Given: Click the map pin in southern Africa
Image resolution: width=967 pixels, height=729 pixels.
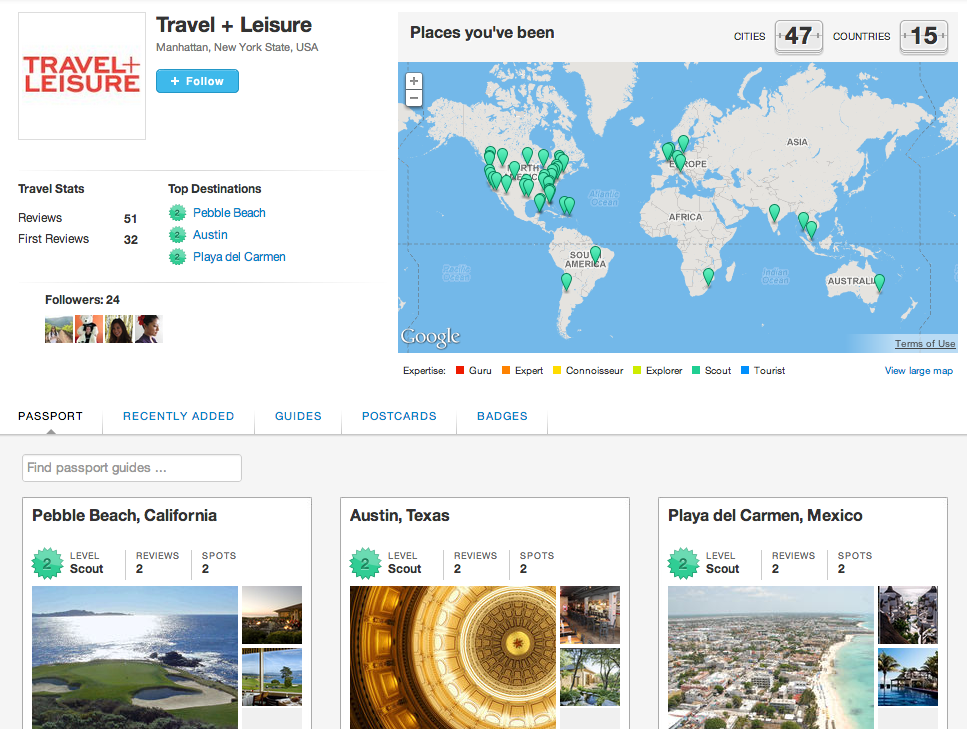Looking at the screenshot, I should coord(709,277).
